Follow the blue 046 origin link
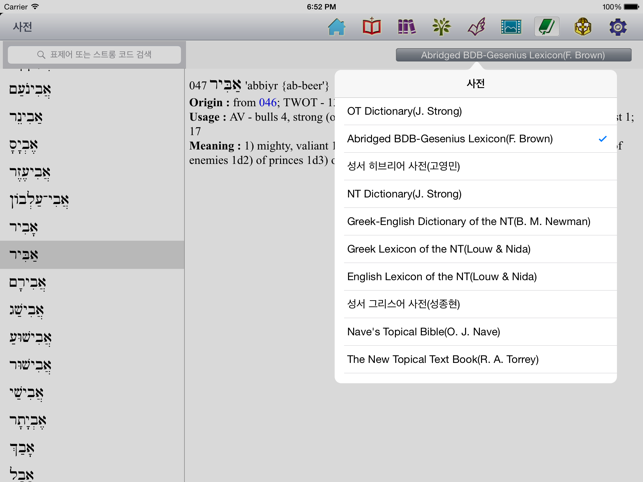The width and height of the screenshot is (643, 482). pos(267,103)
